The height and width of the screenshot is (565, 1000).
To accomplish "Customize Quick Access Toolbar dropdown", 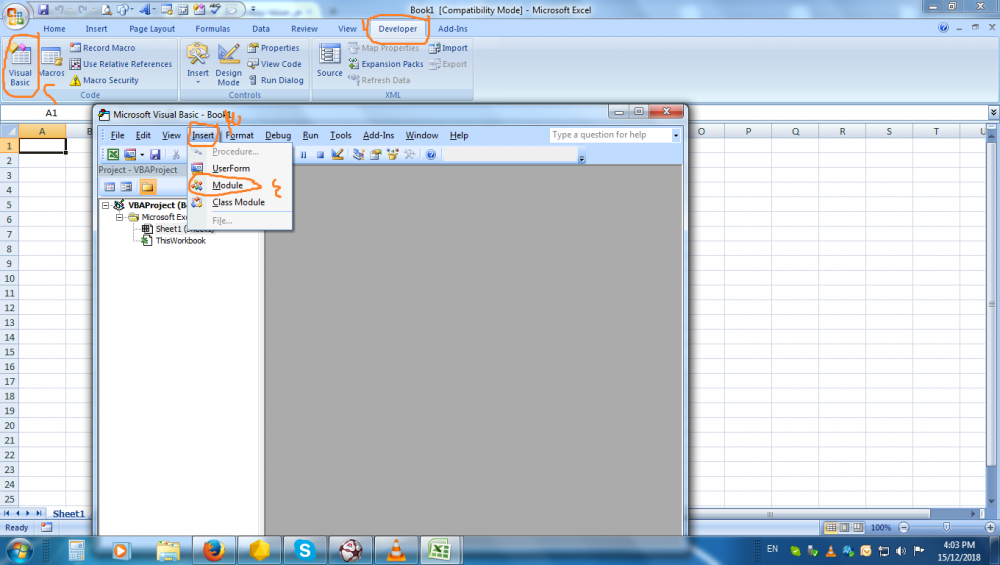I will (253, 10).
